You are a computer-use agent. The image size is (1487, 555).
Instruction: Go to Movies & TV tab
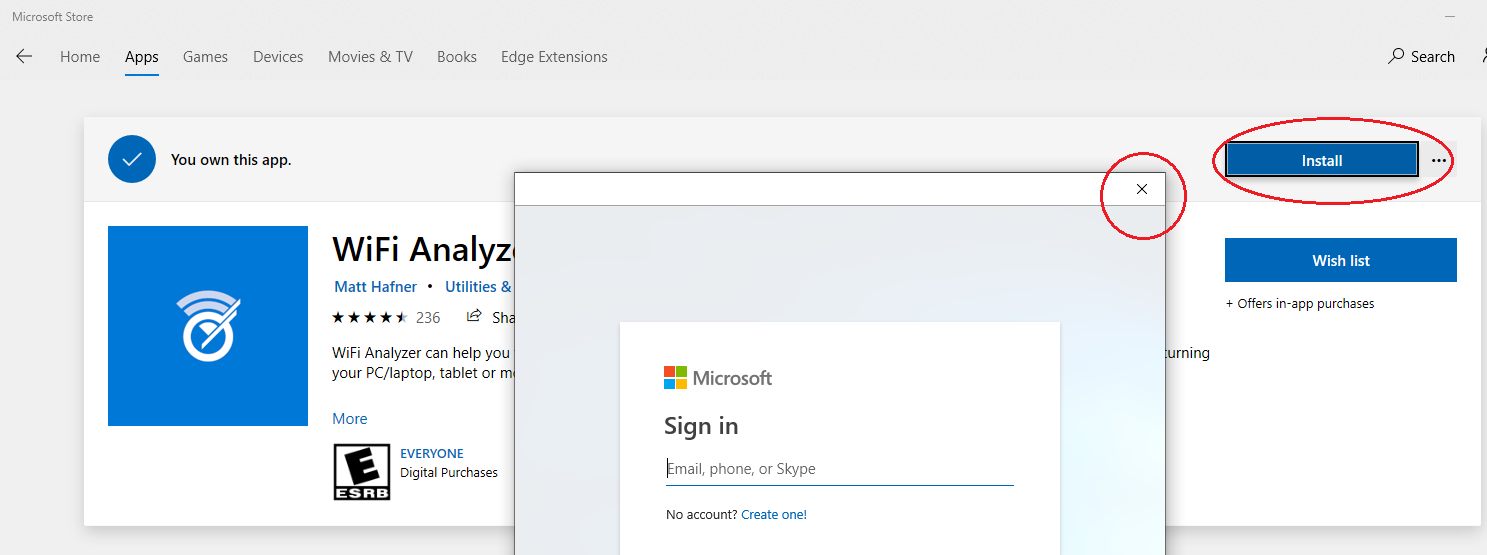coord(370,57)
